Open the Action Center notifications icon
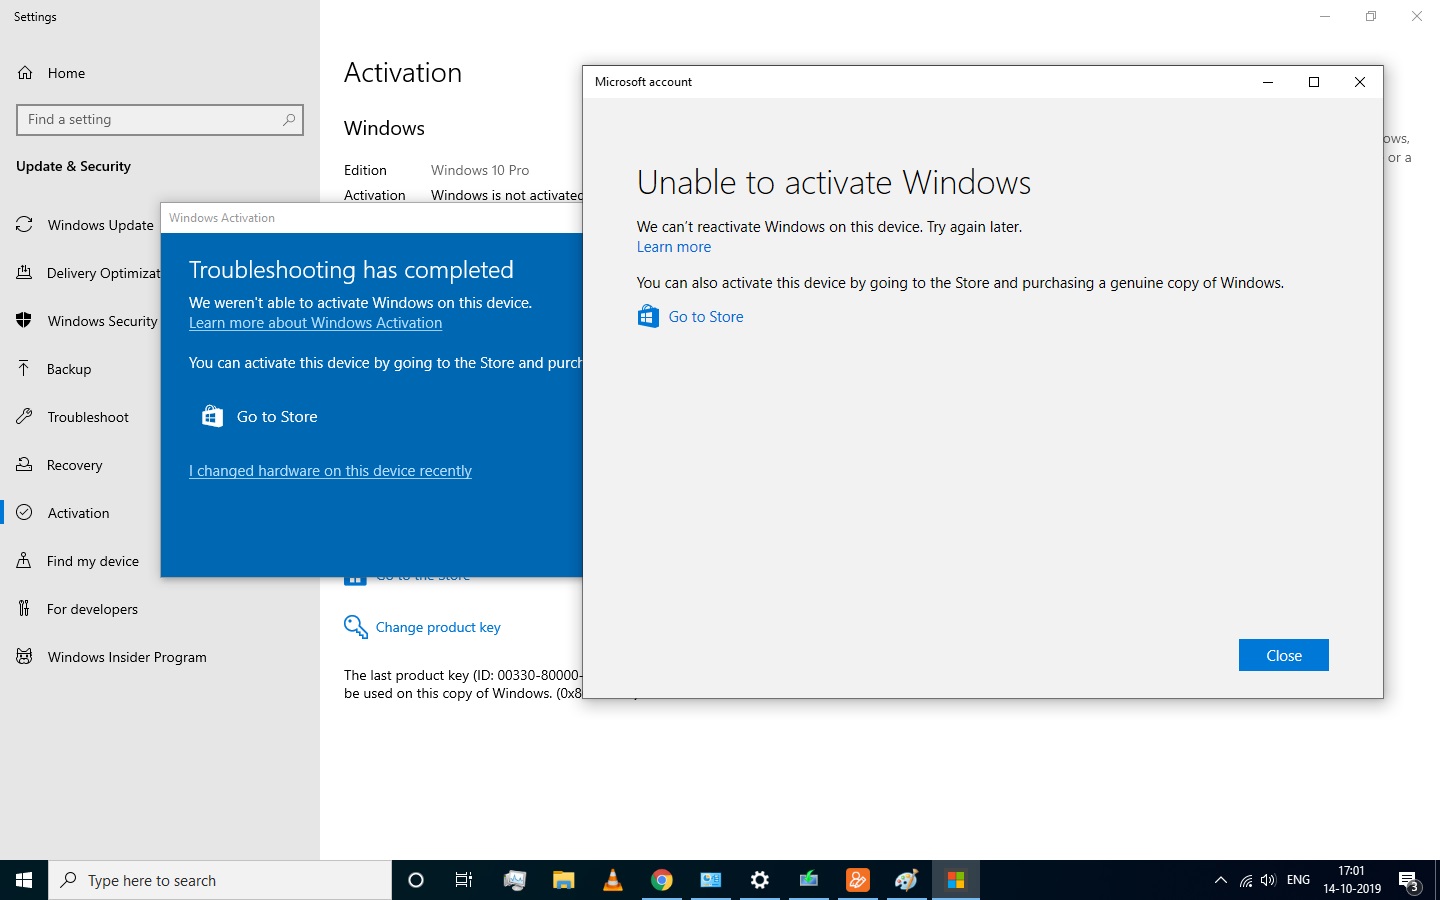This screenshot has height=900, width=1440. click(1409, 881)
